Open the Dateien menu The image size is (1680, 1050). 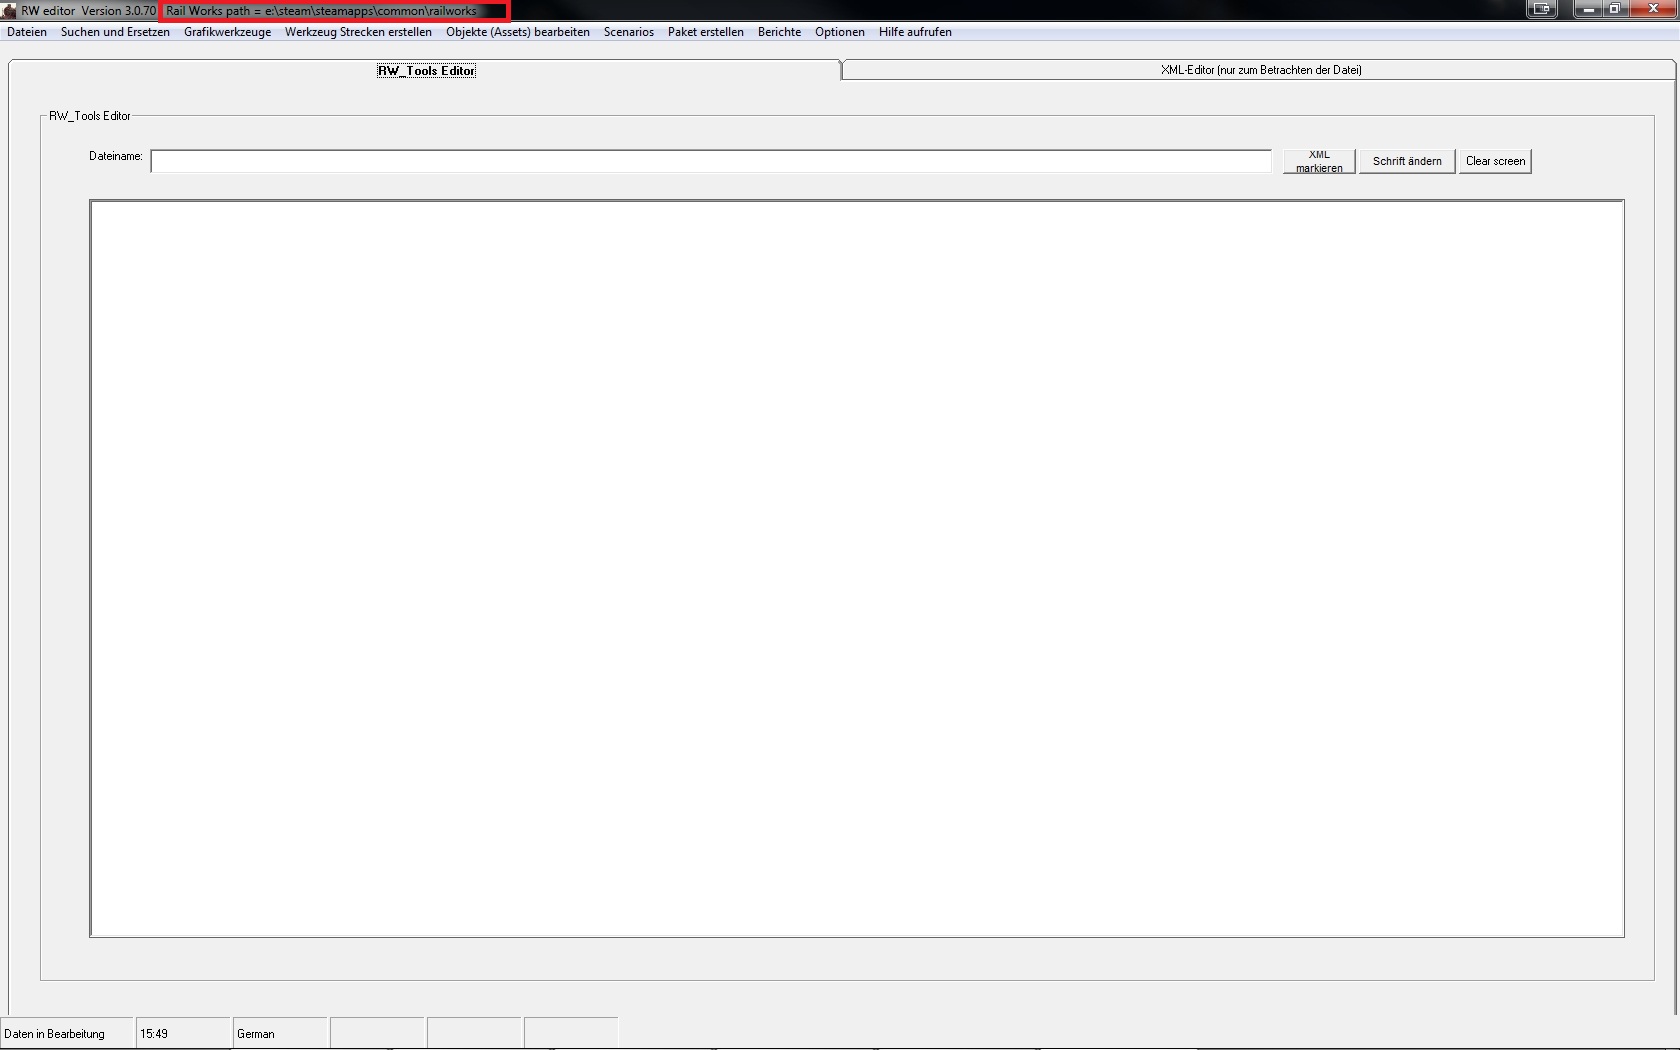(27, 32)
